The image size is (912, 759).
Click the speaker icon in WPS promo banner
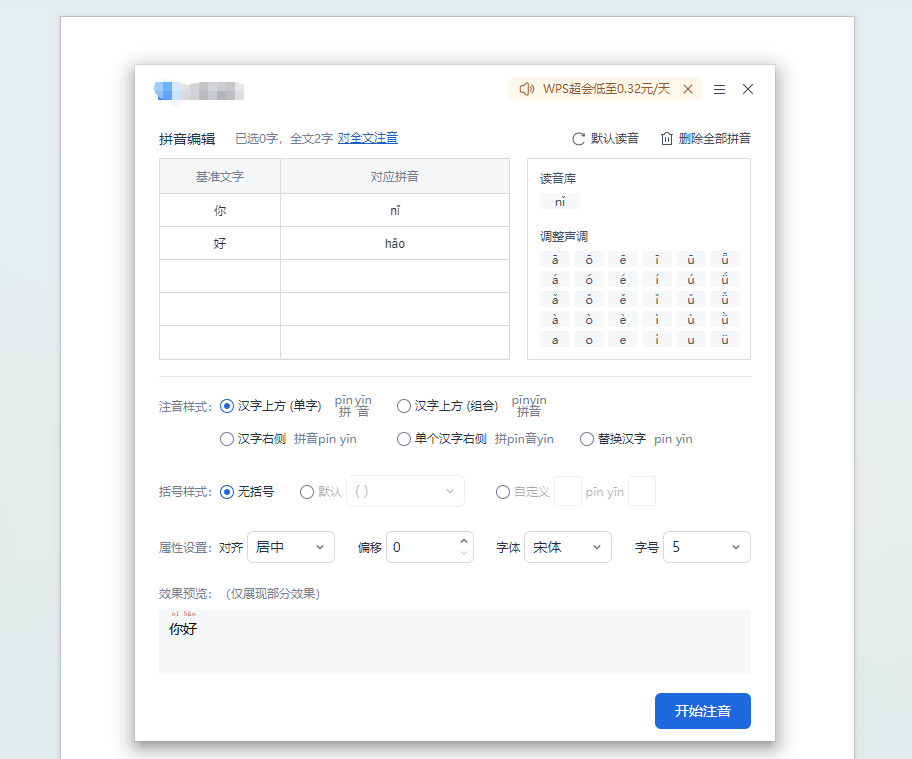click(527, 89)
